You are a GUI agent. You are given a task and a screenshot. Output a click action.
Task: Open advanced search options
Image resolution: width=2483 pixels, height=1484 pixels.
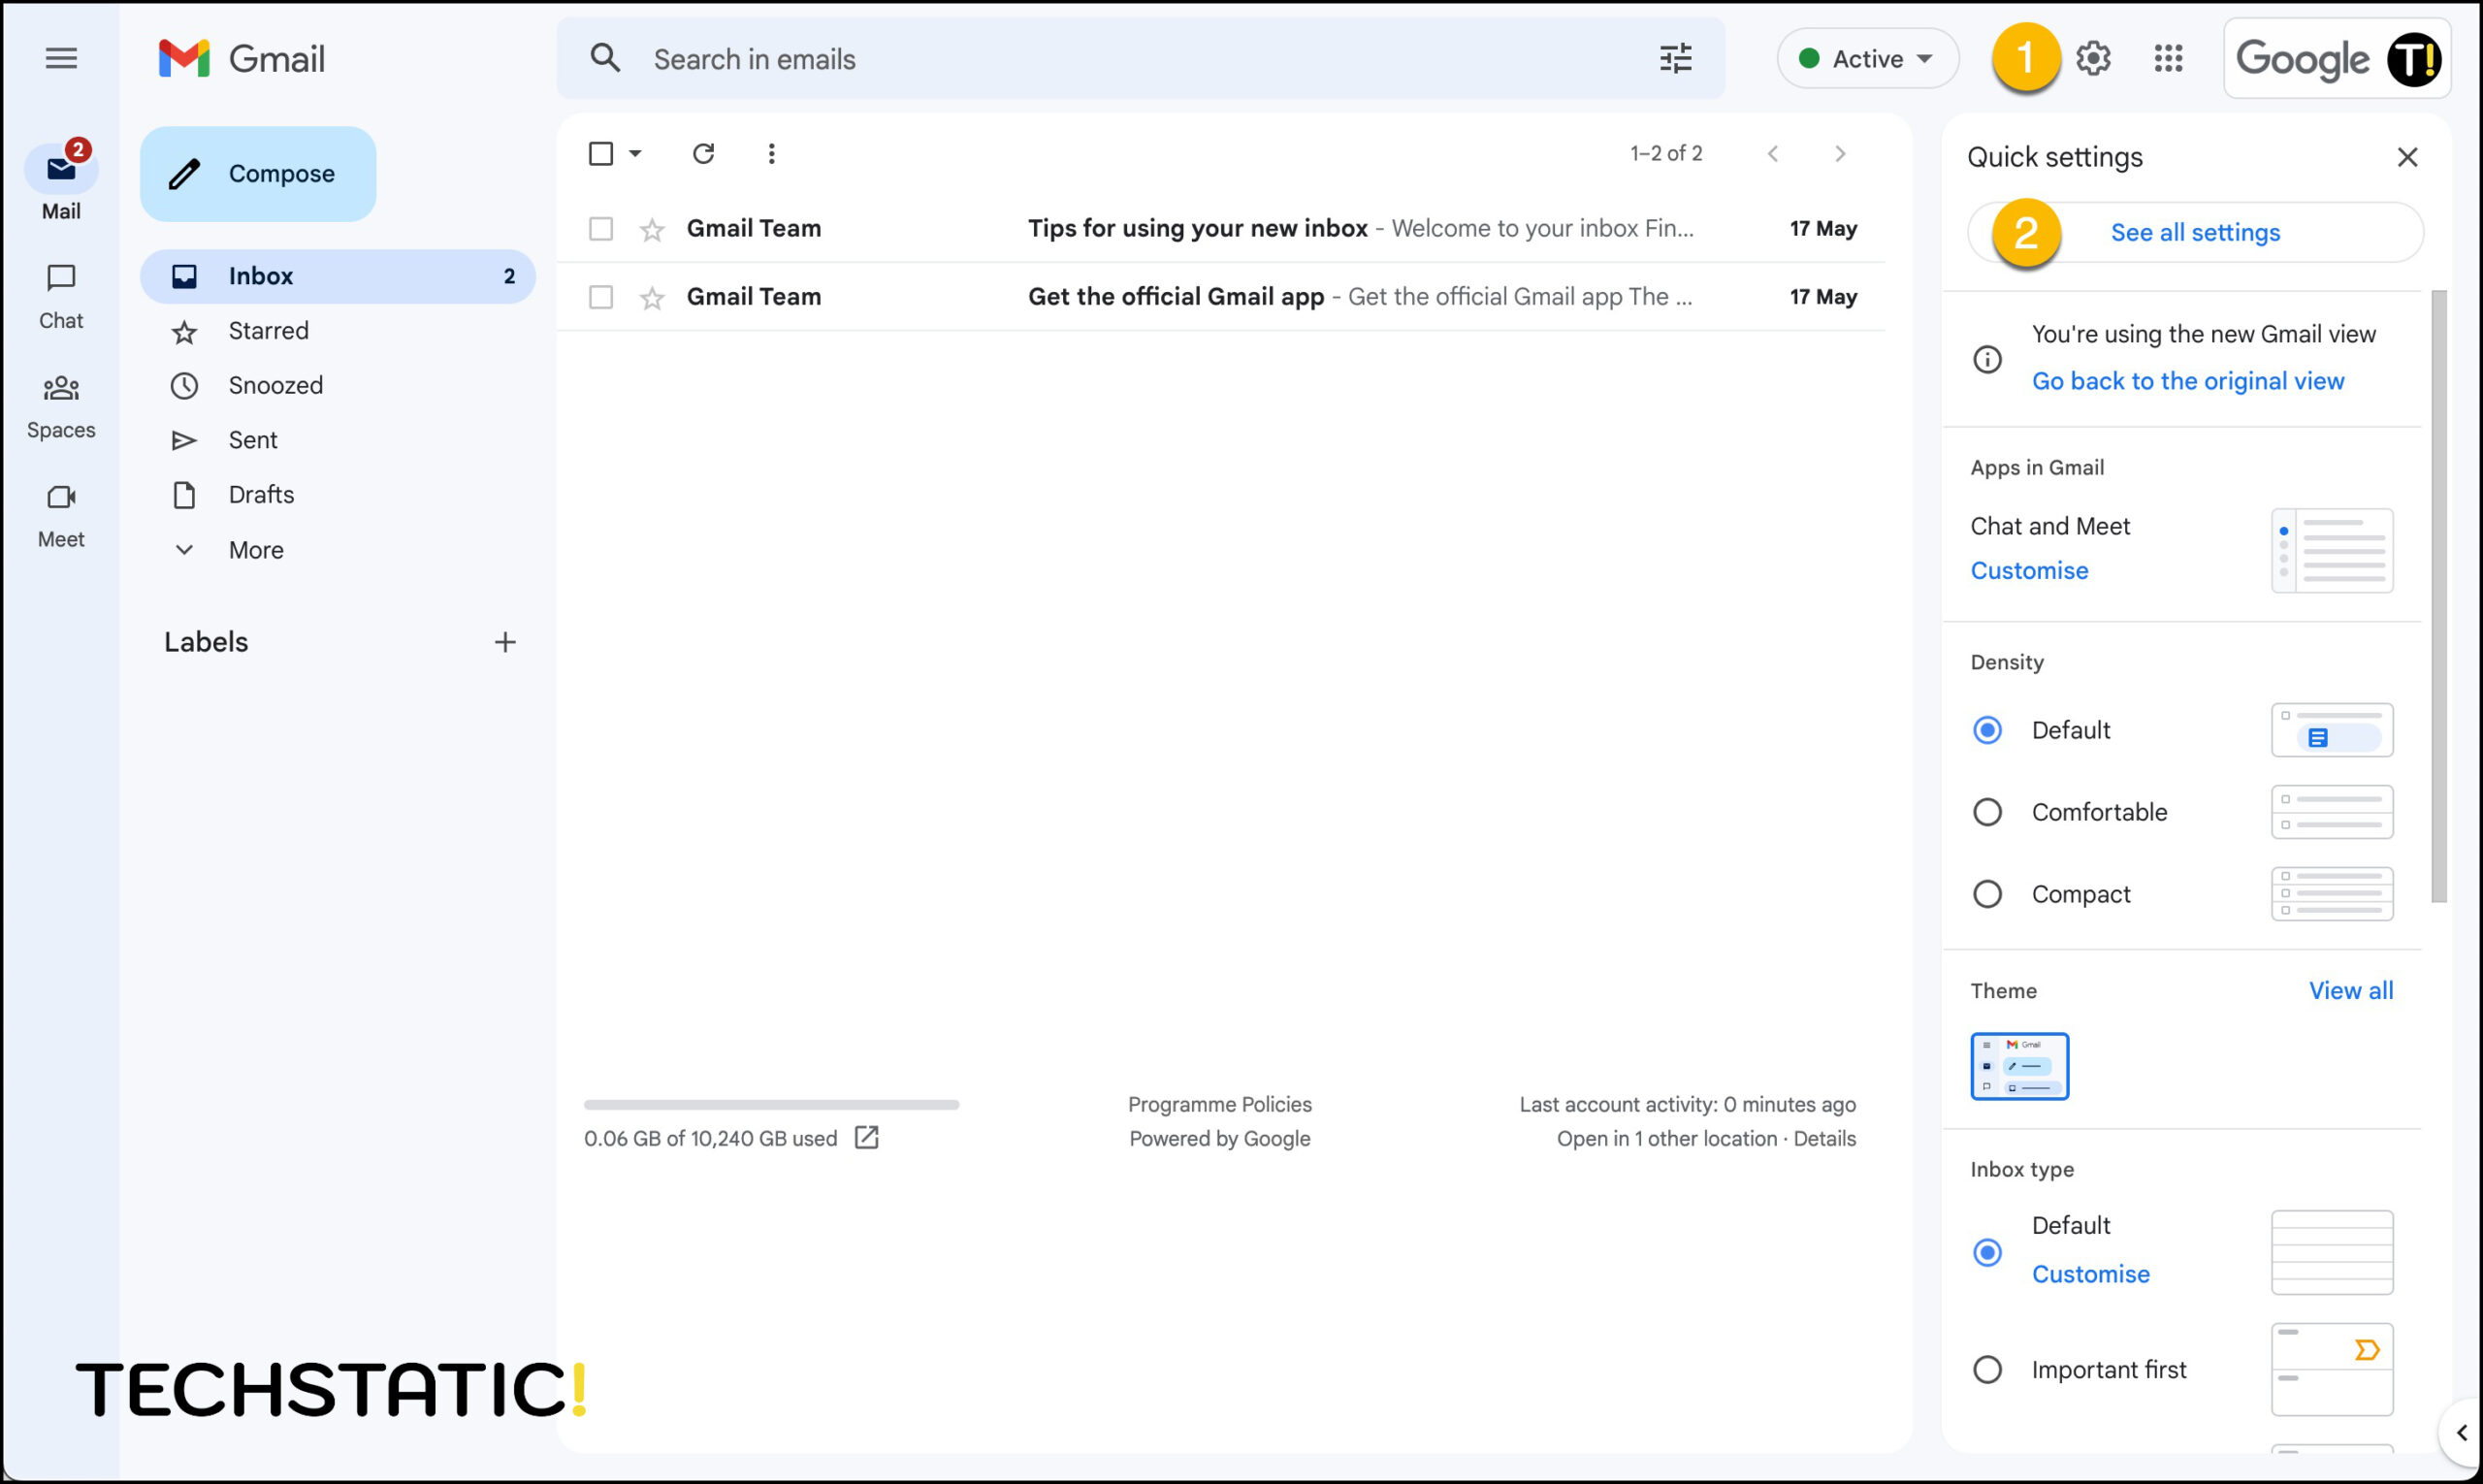point(1675,58)
